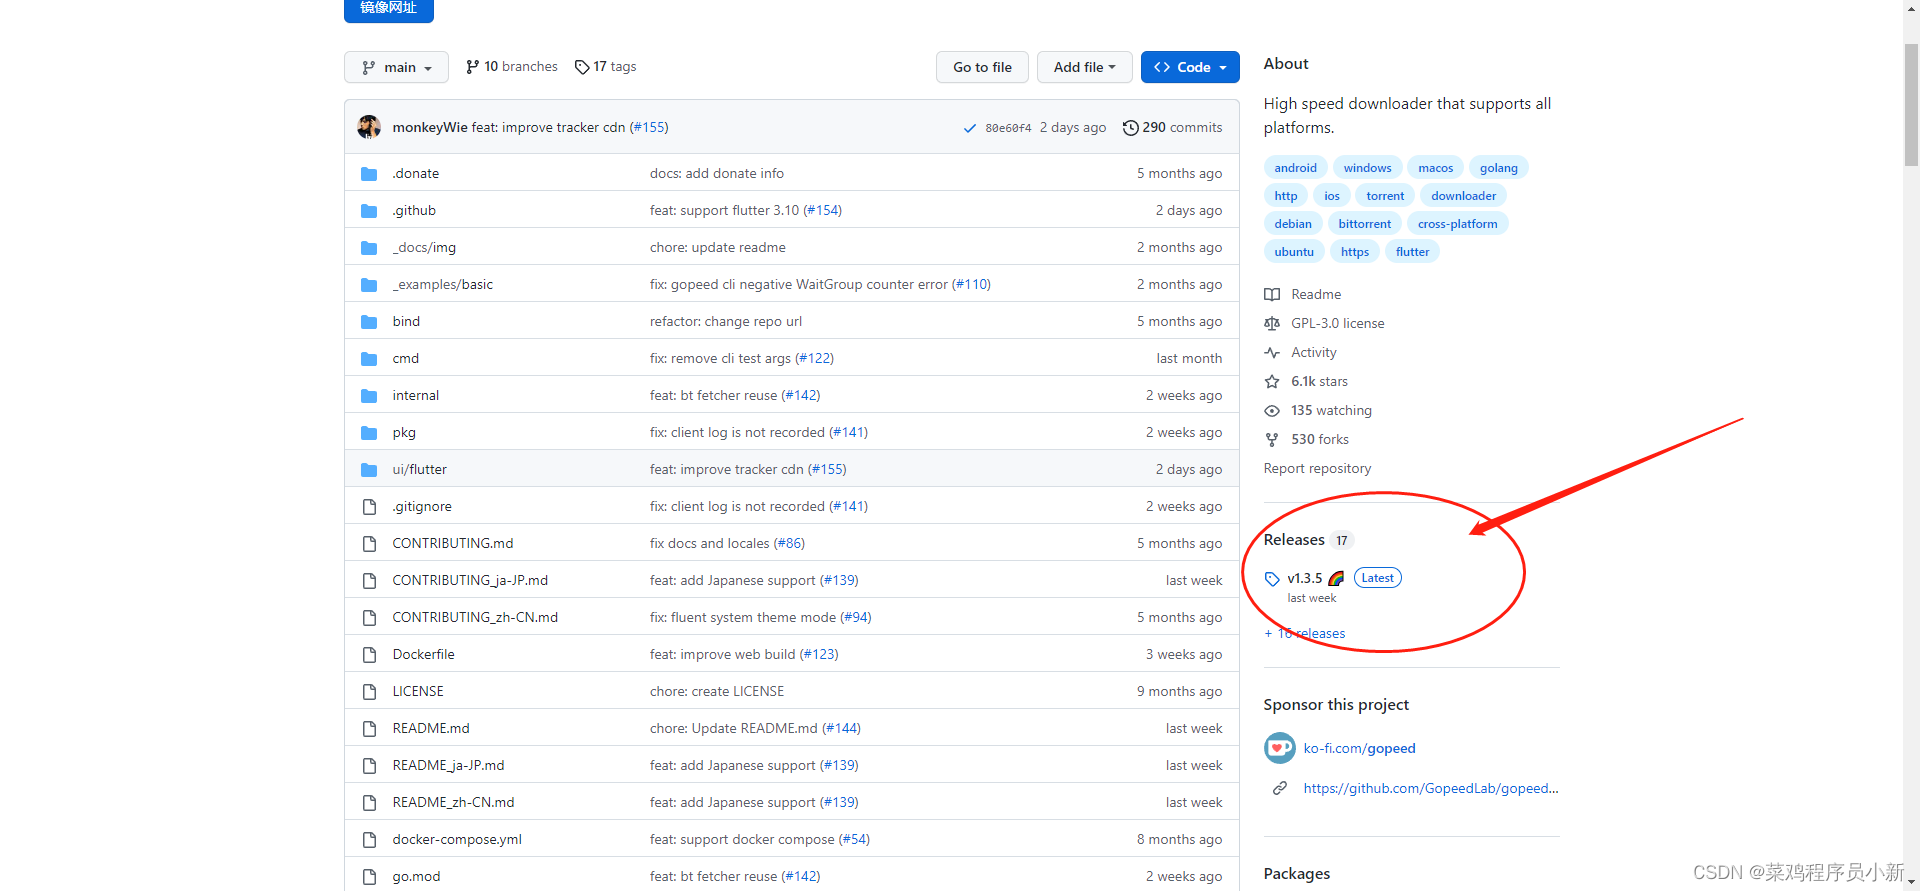Select the android topic tag
The height and width of the screenshot is (891, 1920).
click(x=1295, y=168)
